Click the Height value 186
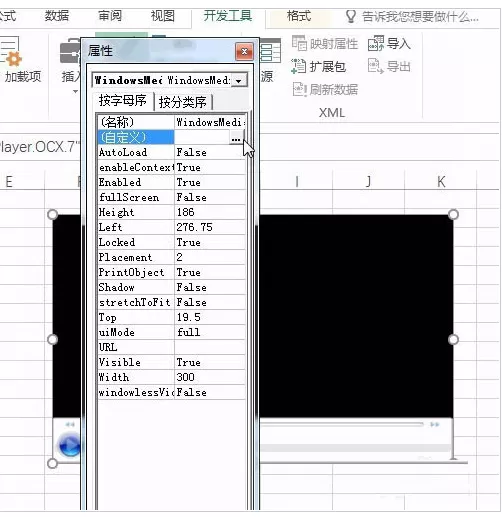 coord(210,212)
